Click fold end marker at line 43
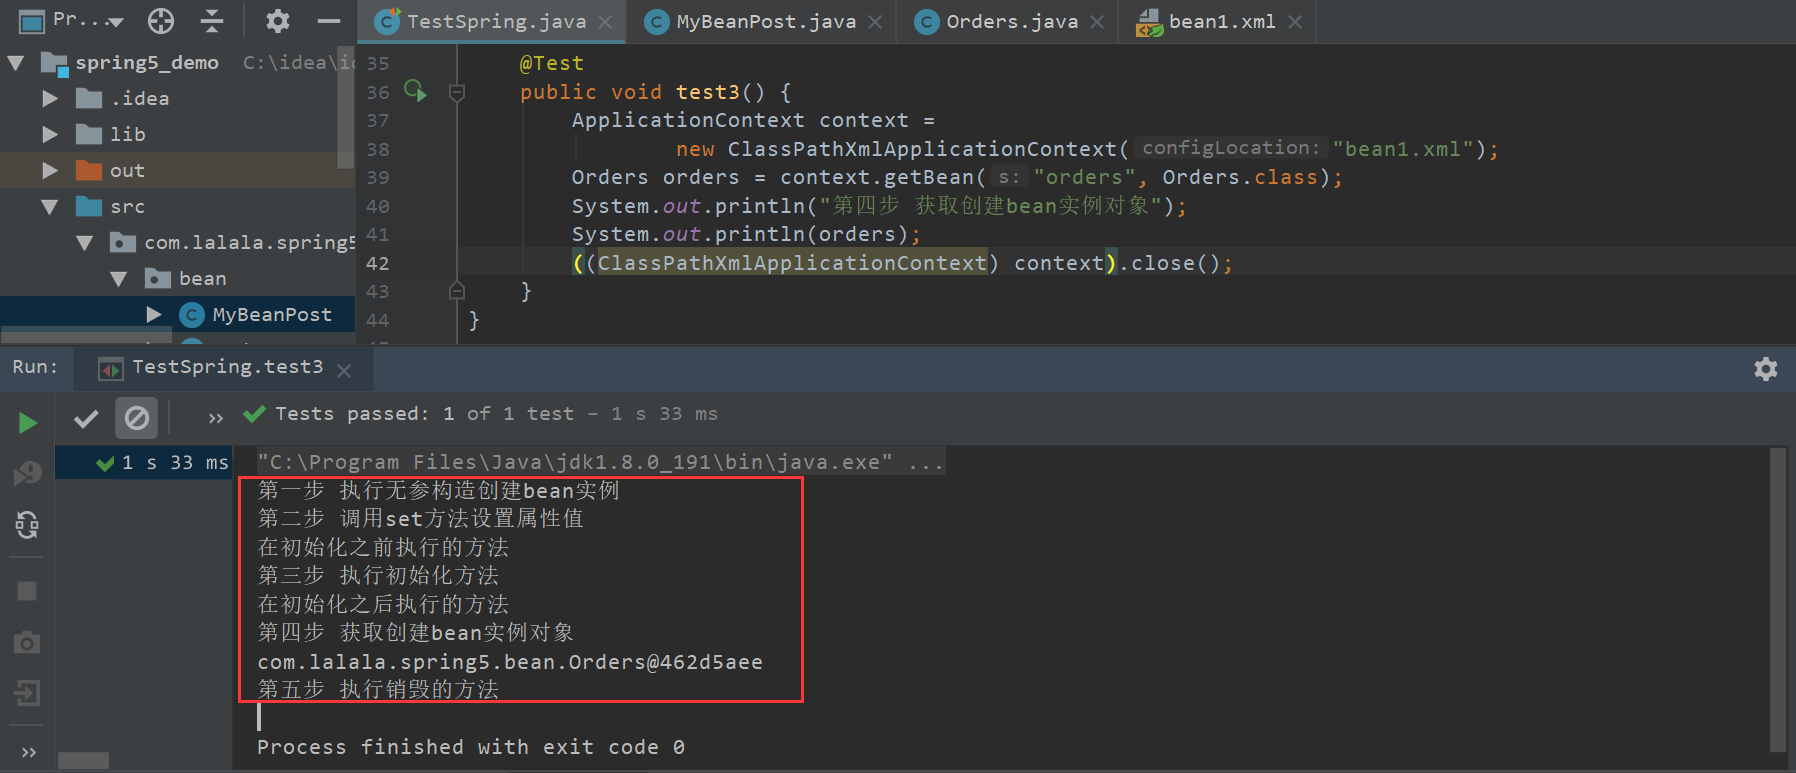Image resolution: width=1796 pixels, height=773 pixels. [457, 291]
